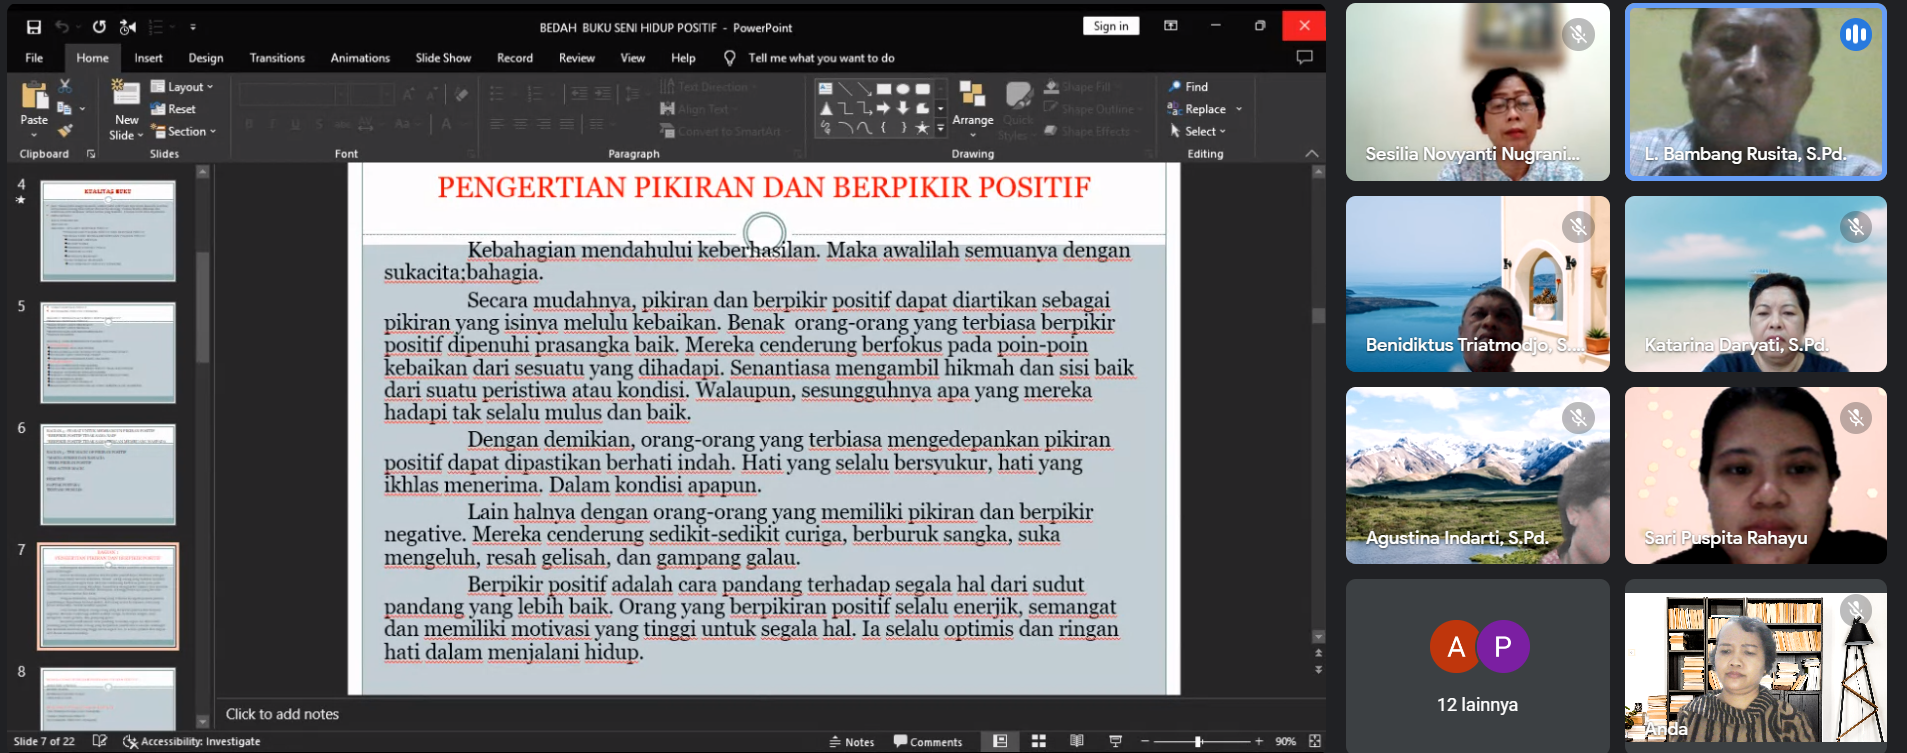
Task: Select slide 6 thumbnail
Action: (x=108, y=475)
